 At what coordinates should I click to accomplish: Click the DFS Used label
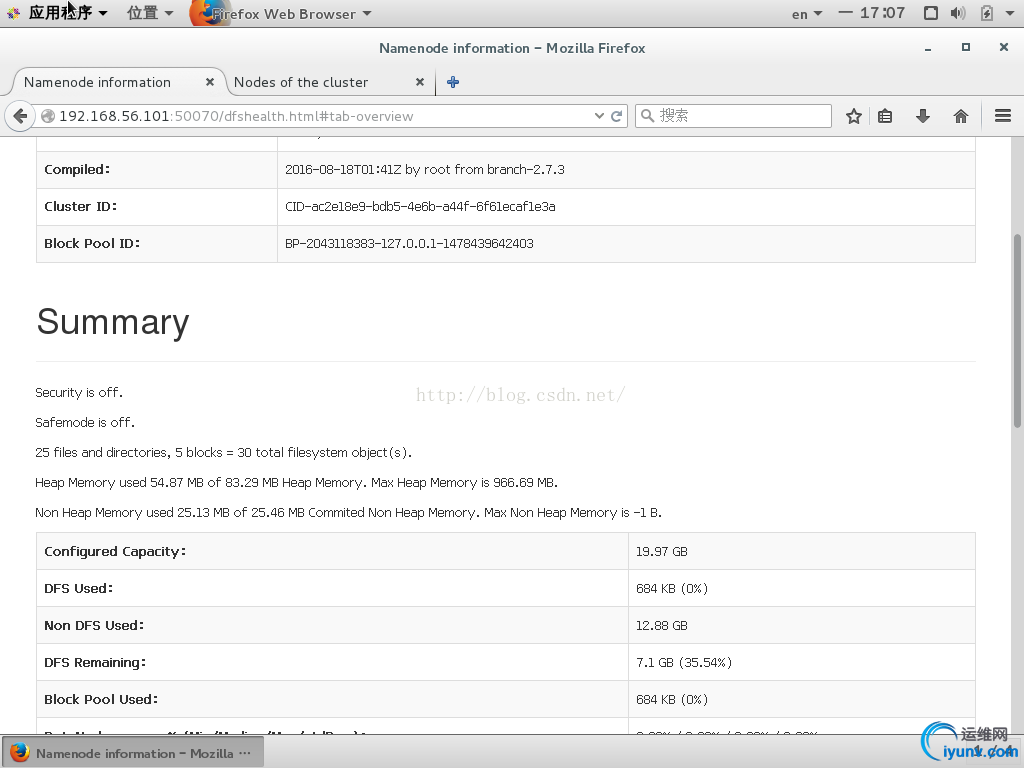pos(78,588)
